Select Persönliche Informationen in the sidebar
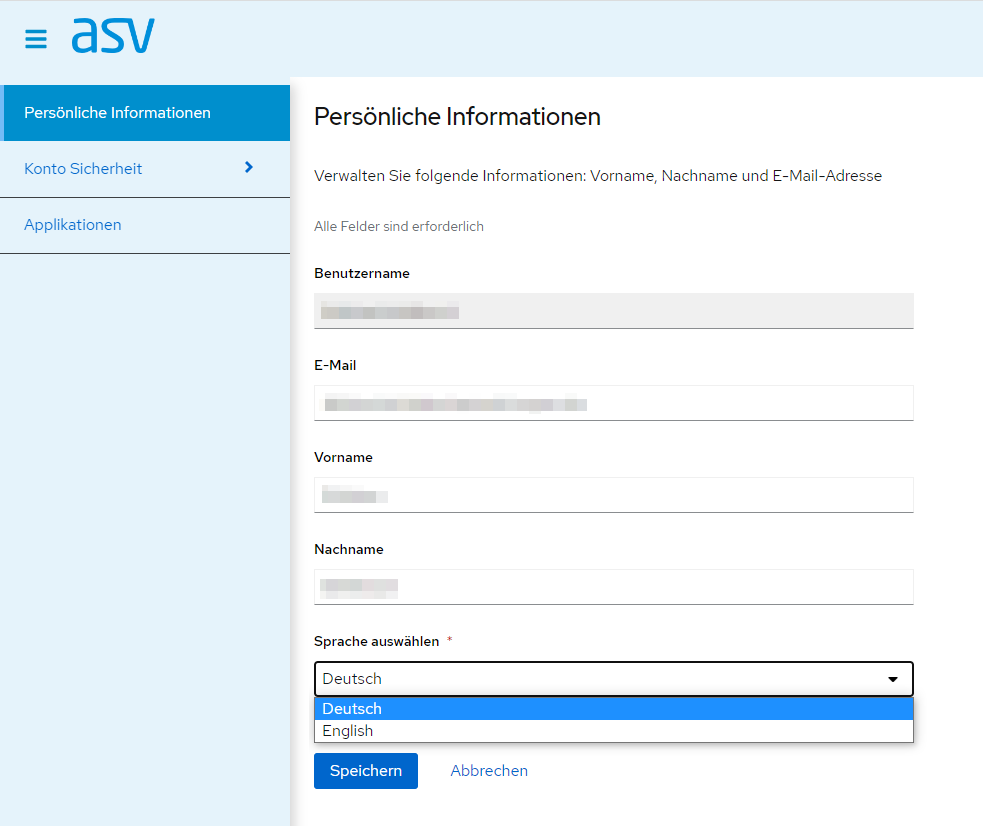The width and height of the screenshot is (983, 826). (x=145, y=113)
